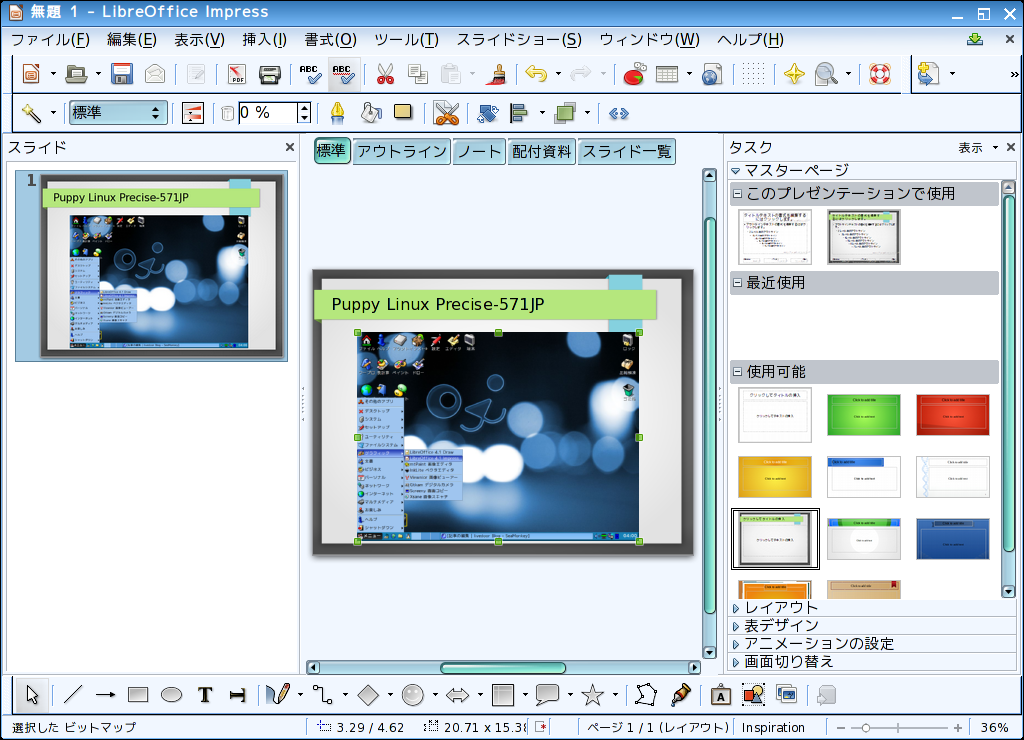Viewport: 1024px width, 740px height.
Task: Toggle the Shadow icon on picture toolbar
Action: (403, 112)
